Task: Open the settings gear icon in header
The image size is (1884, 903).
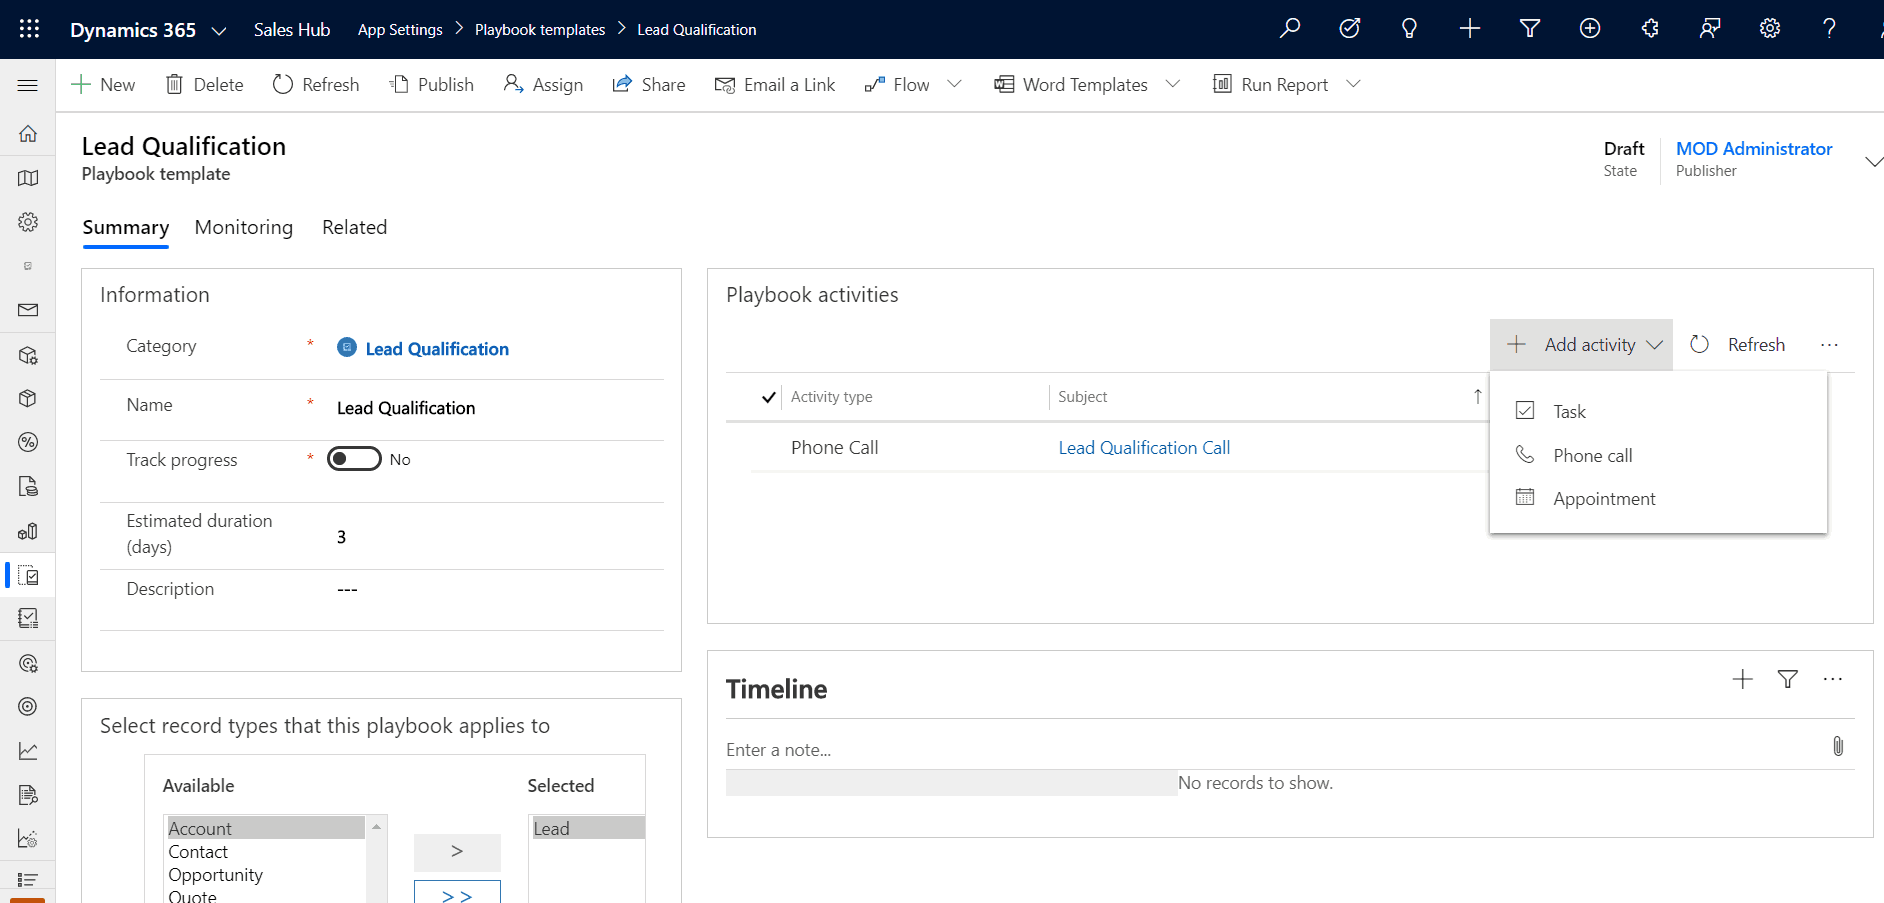Action: pos(1770,29)
